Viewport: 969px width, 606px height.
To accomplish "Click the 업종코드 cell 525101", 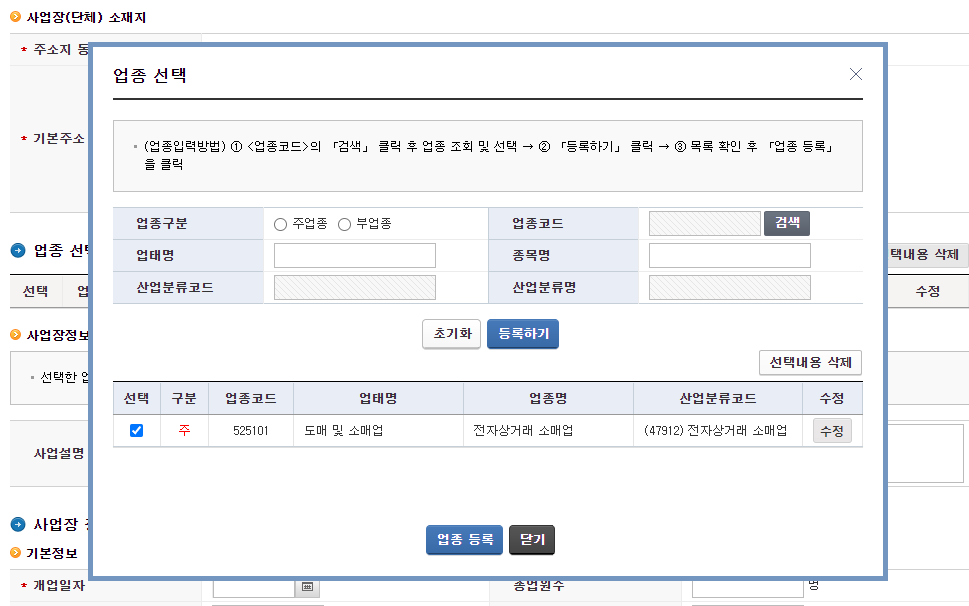I will click(251, 431).
